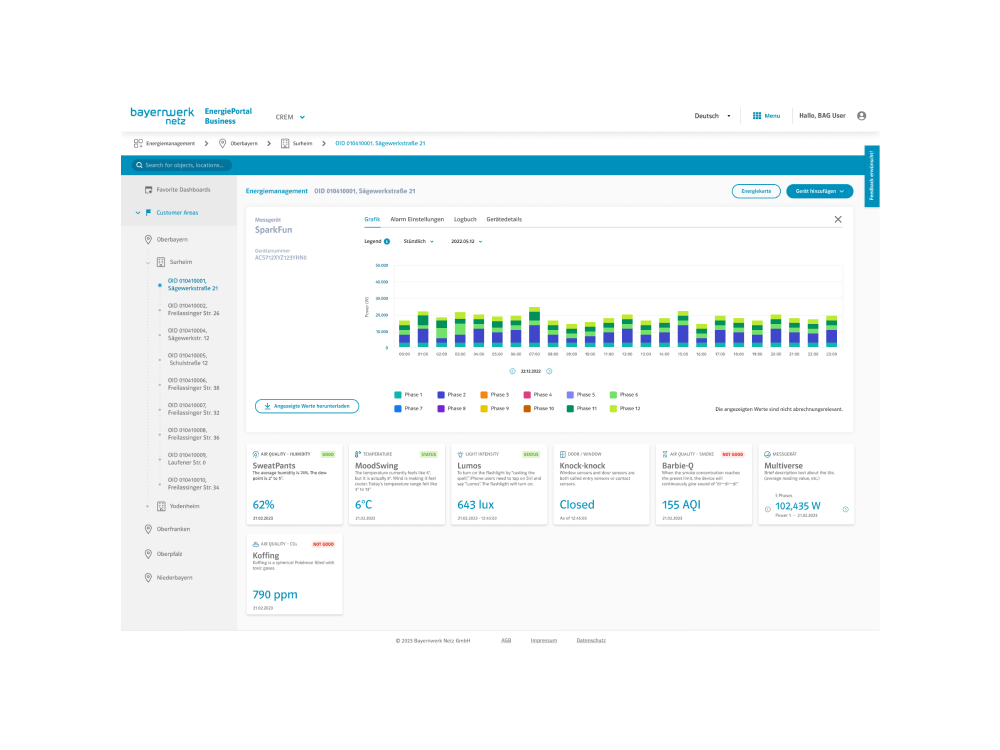Go to previous date in chart
1000x750 pixels.
512,370
